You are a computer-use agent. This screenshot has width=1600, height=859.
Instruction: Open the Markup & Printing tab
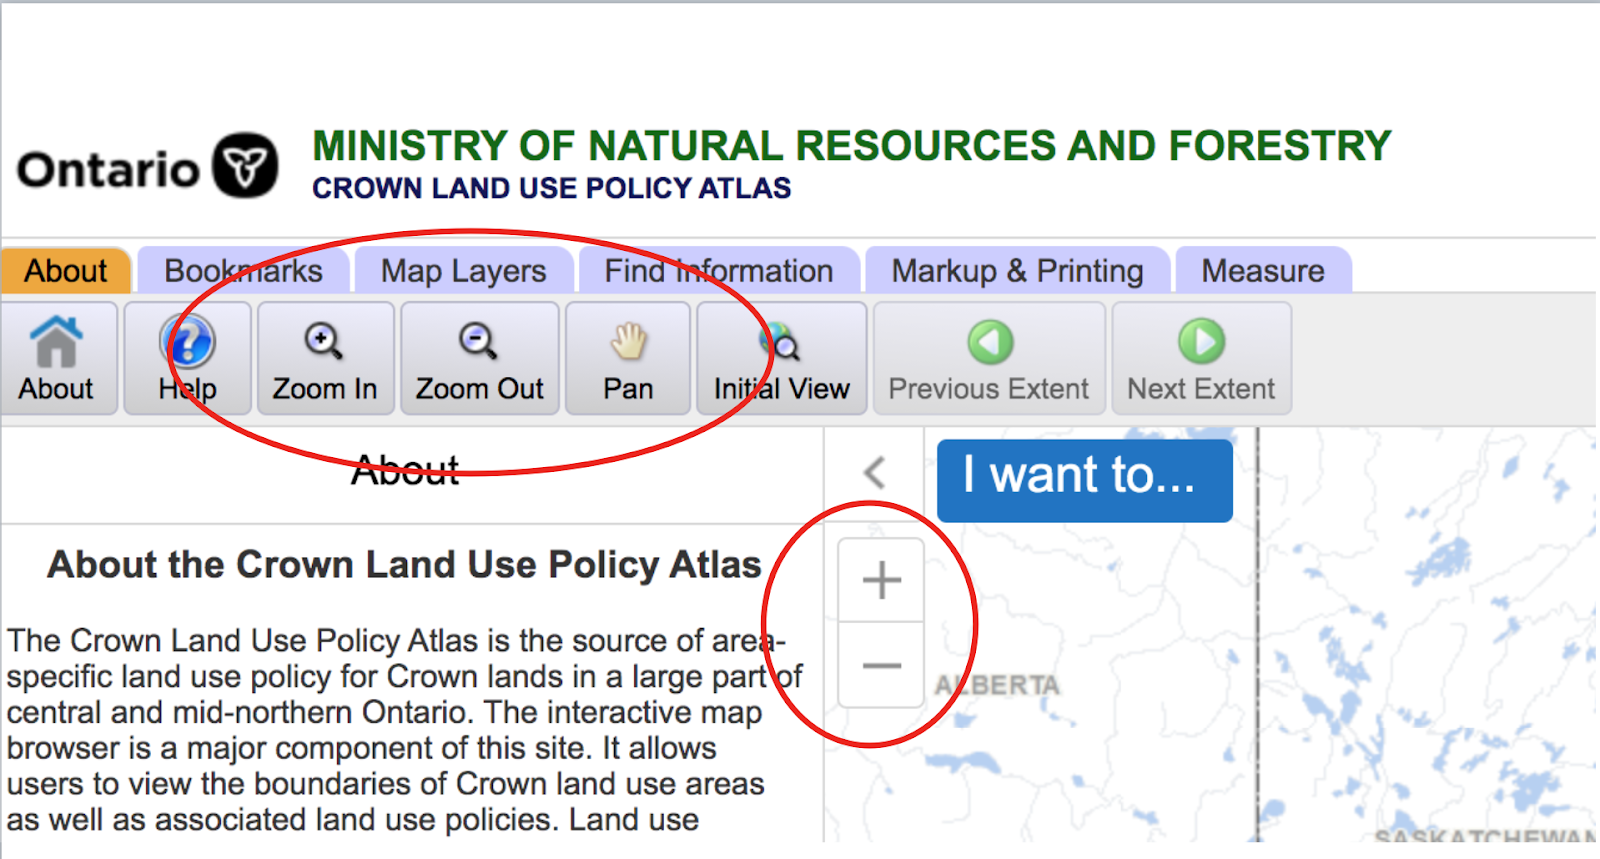1017,271
